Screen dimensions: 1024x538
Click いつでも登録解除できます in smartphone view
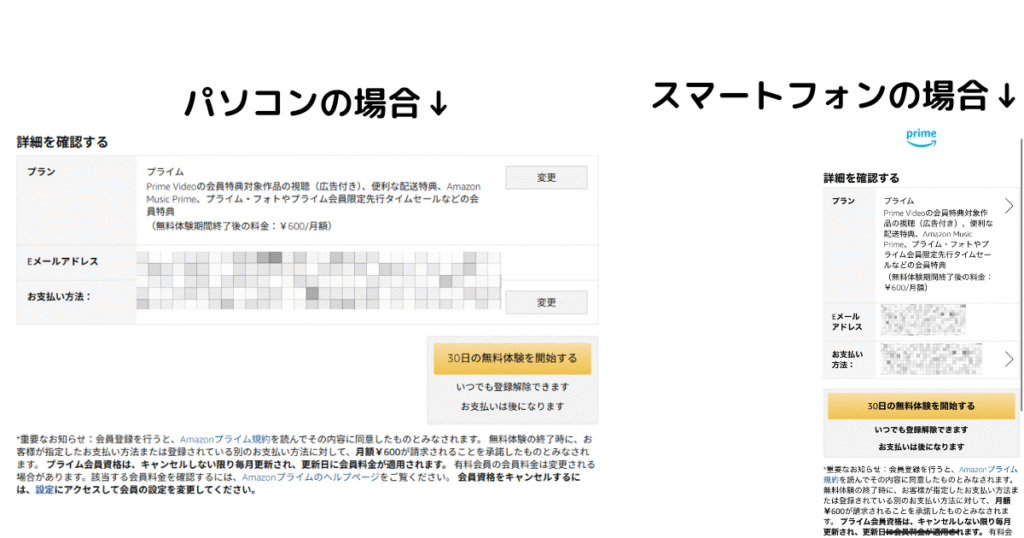pos(921,430)
